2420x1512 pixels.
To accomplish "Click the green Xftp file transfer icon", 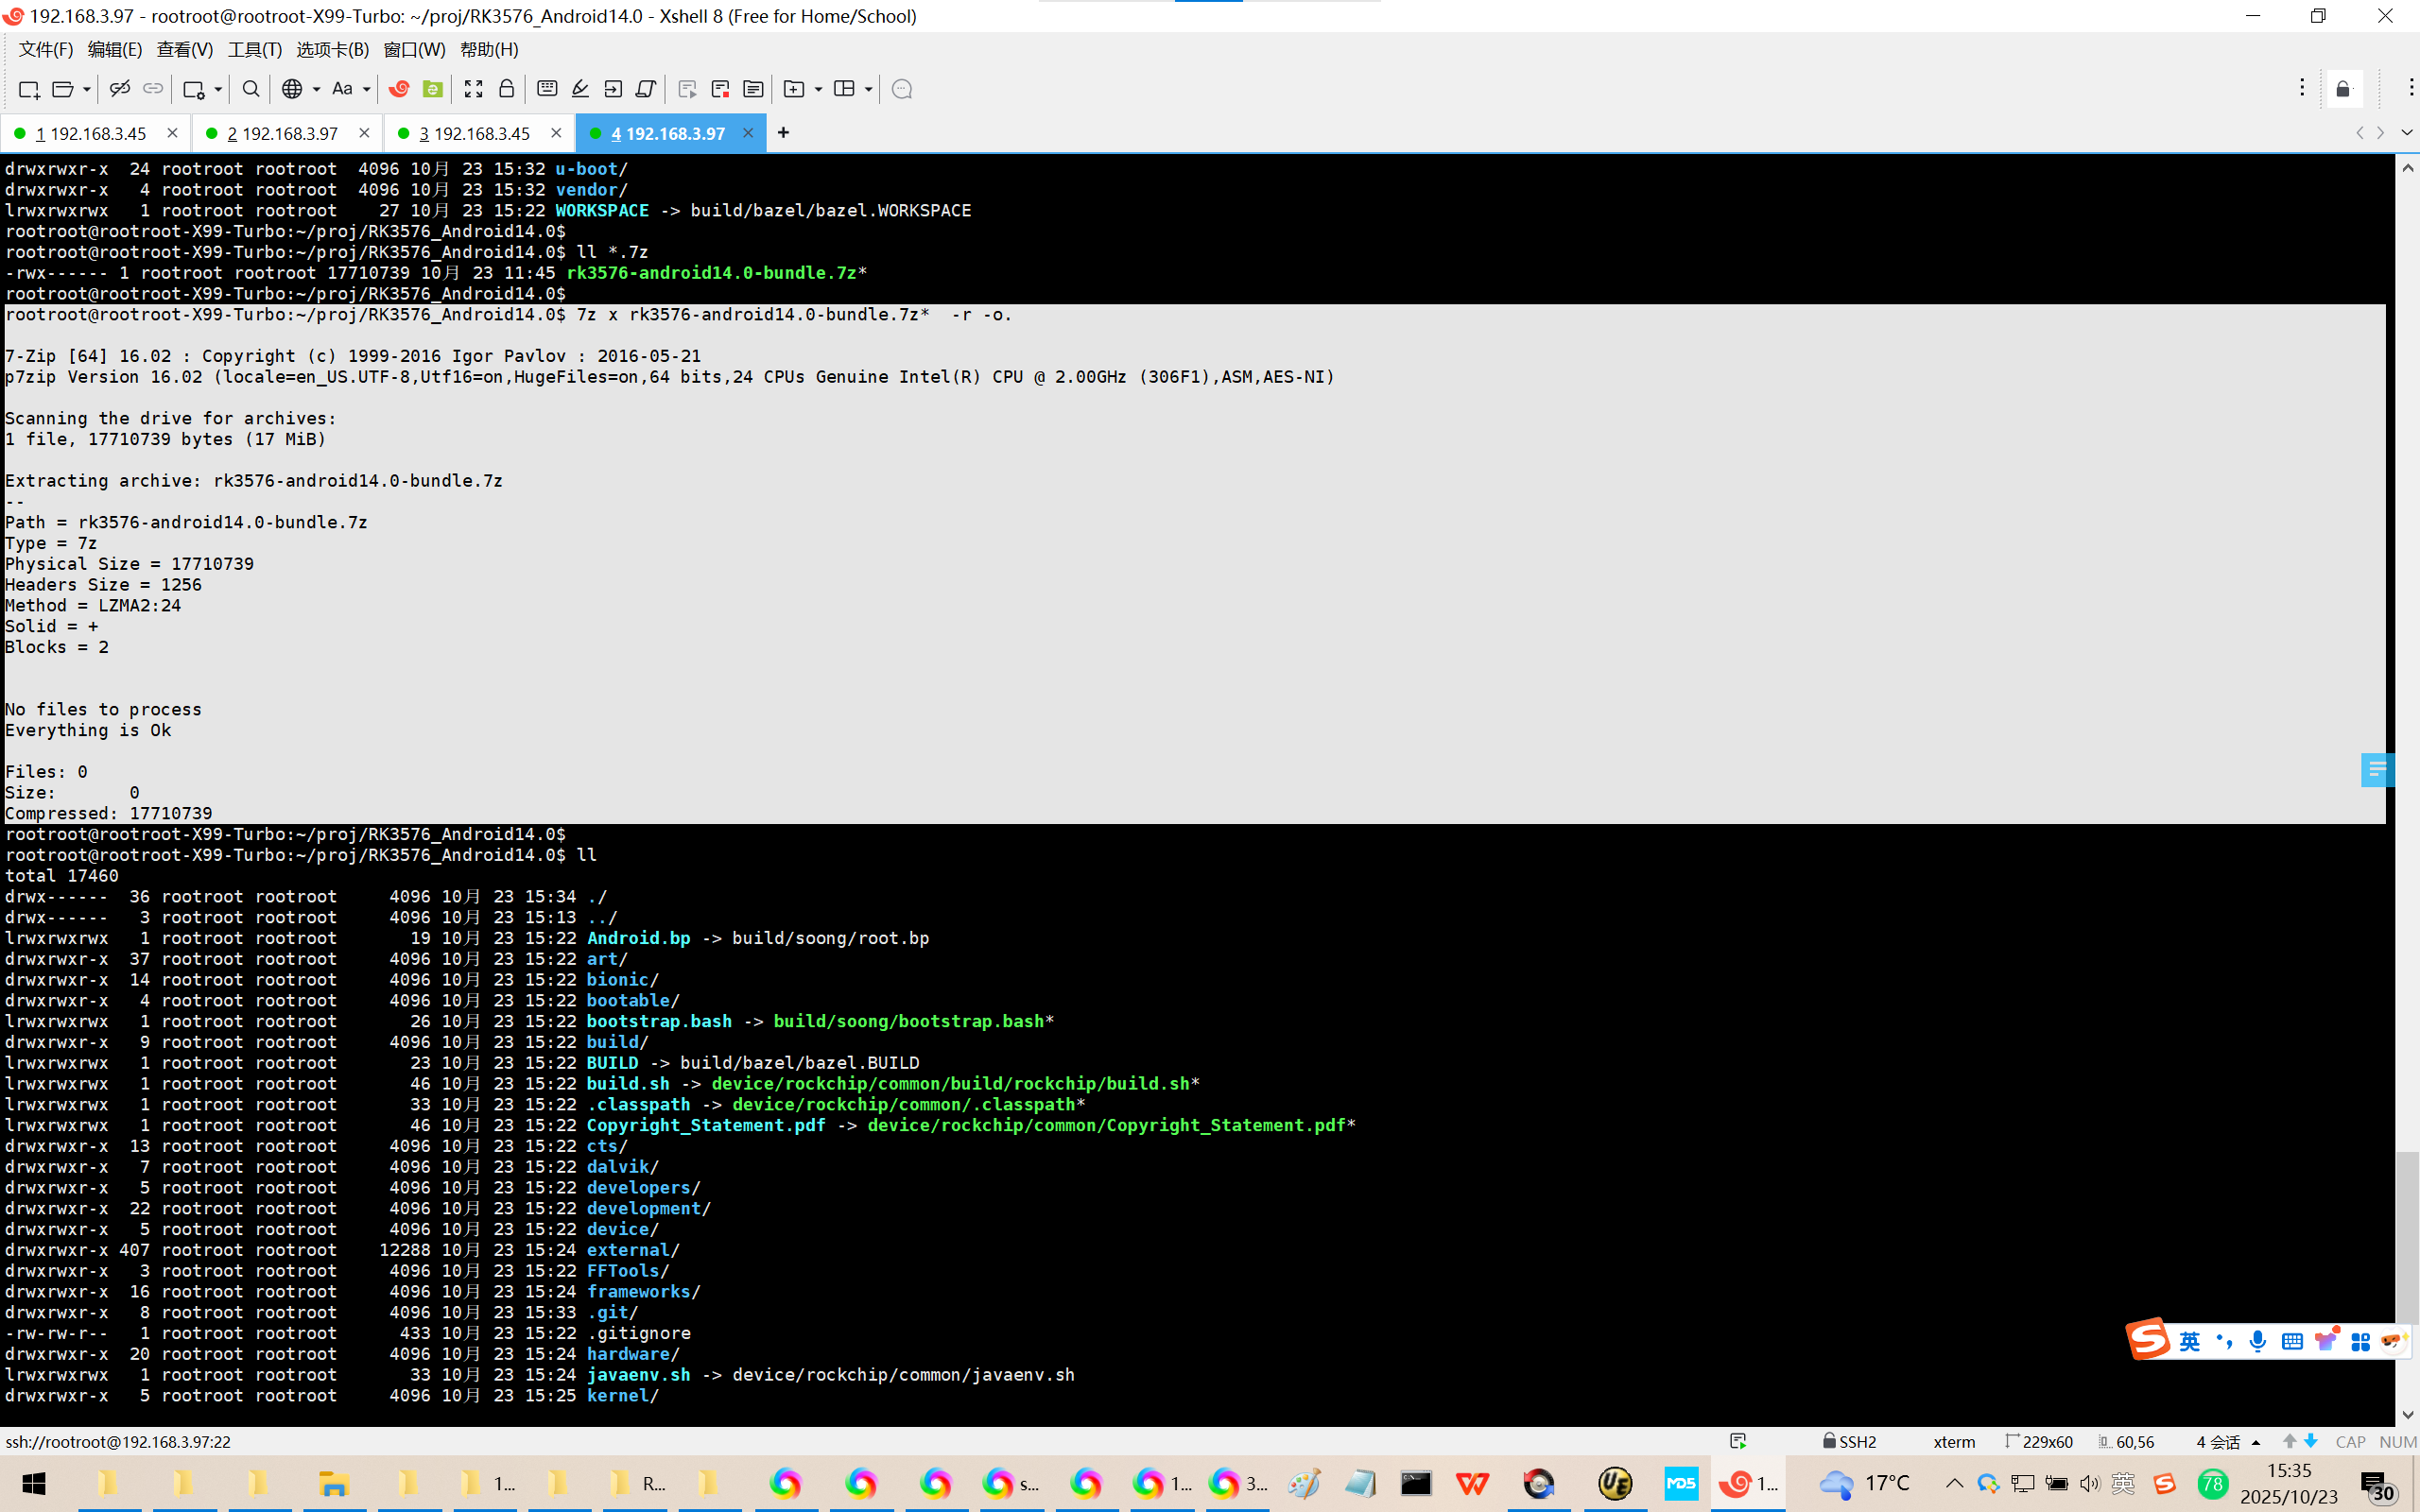I will (x=432, y=89).
